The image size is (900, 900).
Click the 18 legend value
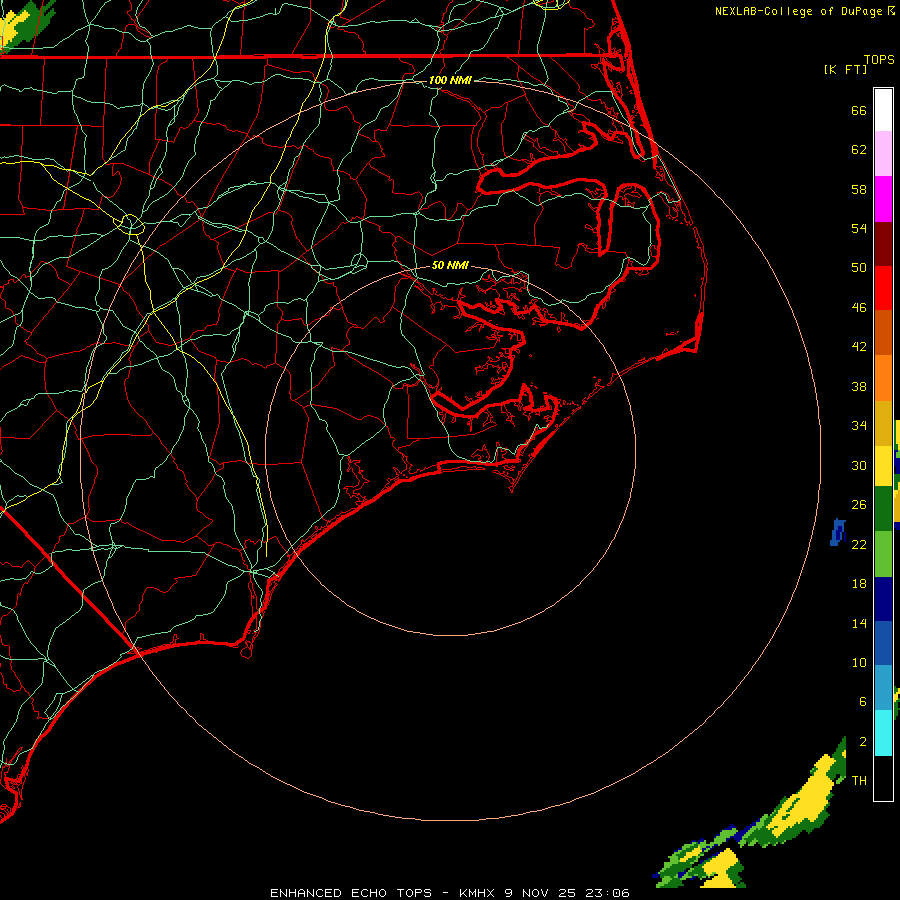click(859, 584)
